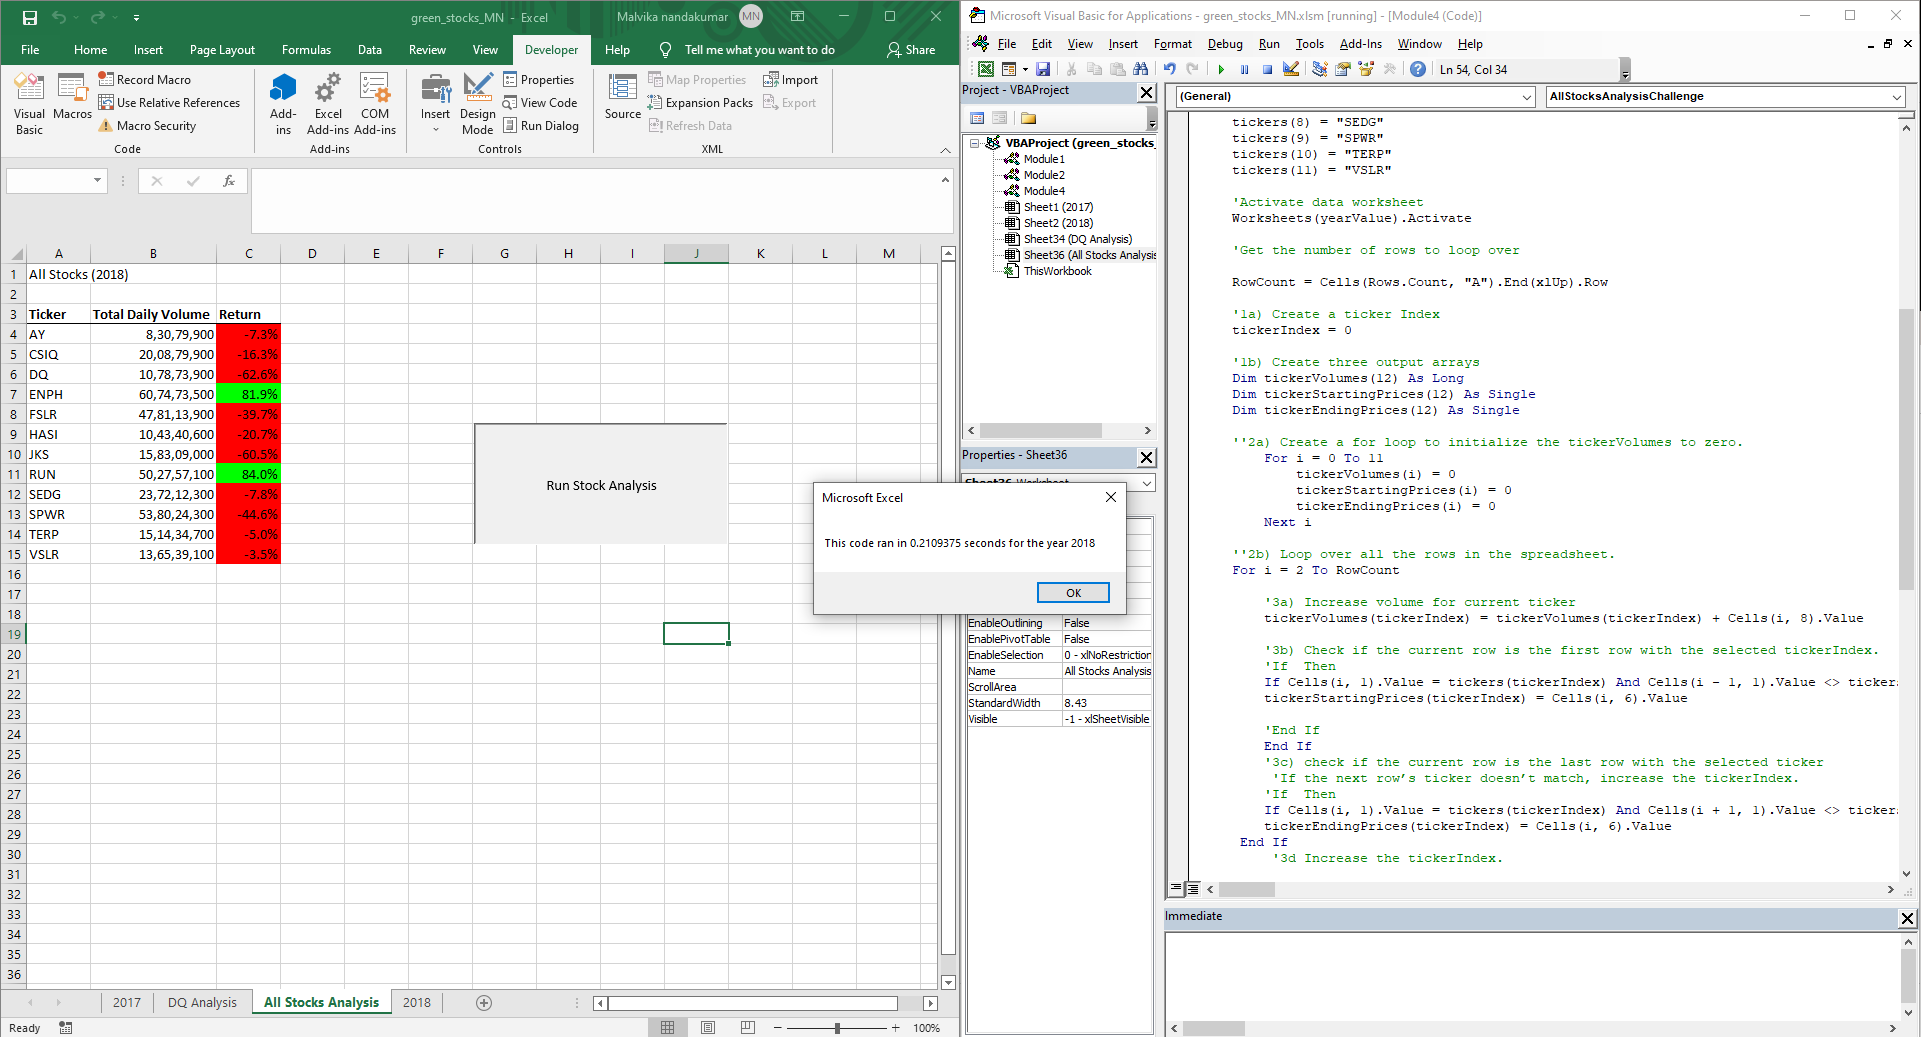The height and width of the screenshot is (1037, 1921).
Task: Click the Source icon in XML group
Action: (623, 98)
